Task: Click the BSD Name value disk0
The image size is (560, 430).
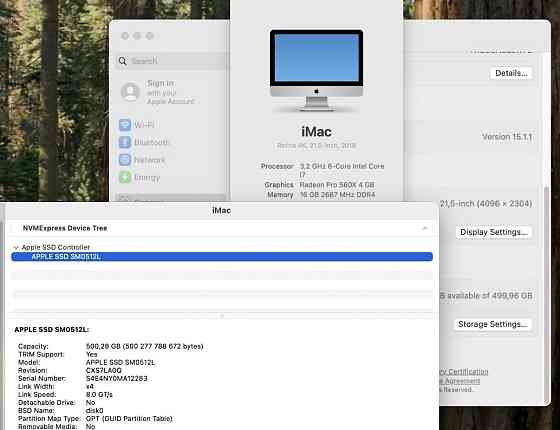Action: pyautogui.click(x=94, y=411)
